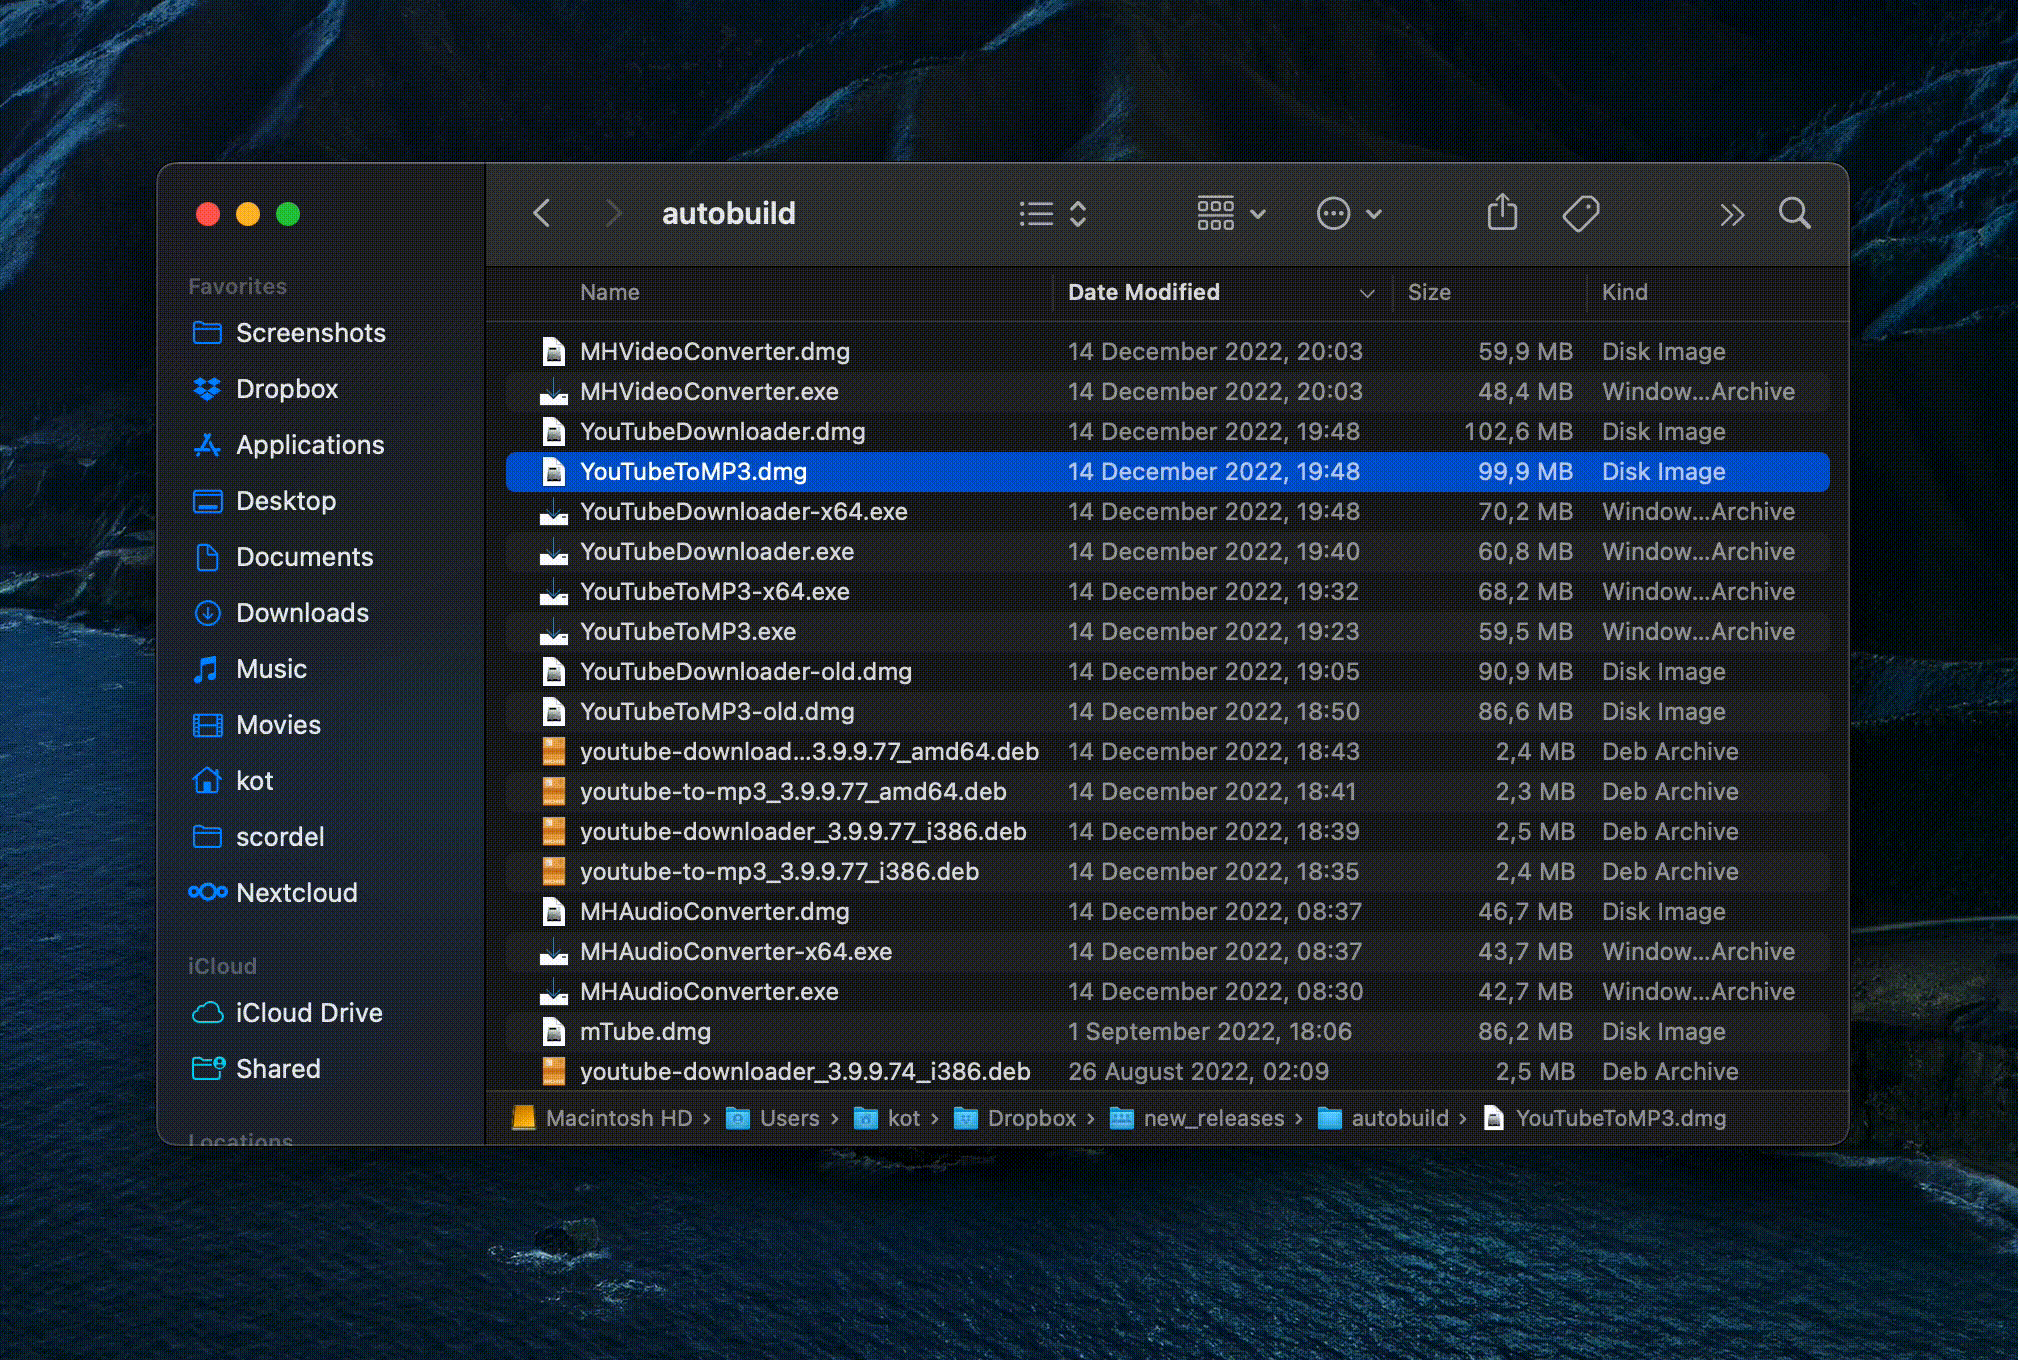Screen dimensions: 2018x1360
Task: Go to autobuild in path bar
Action: click(1383, 1118)
